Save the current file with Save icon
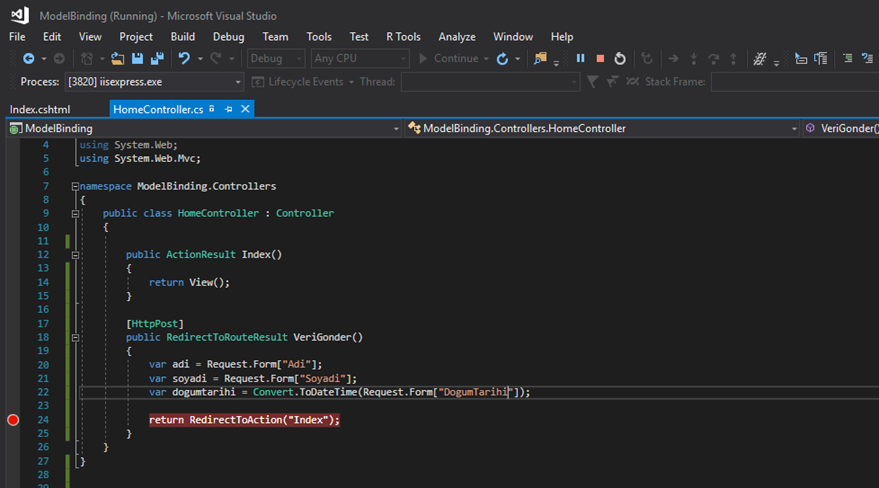879x488 pixels. pyautogui.click(x=137, y=58)
